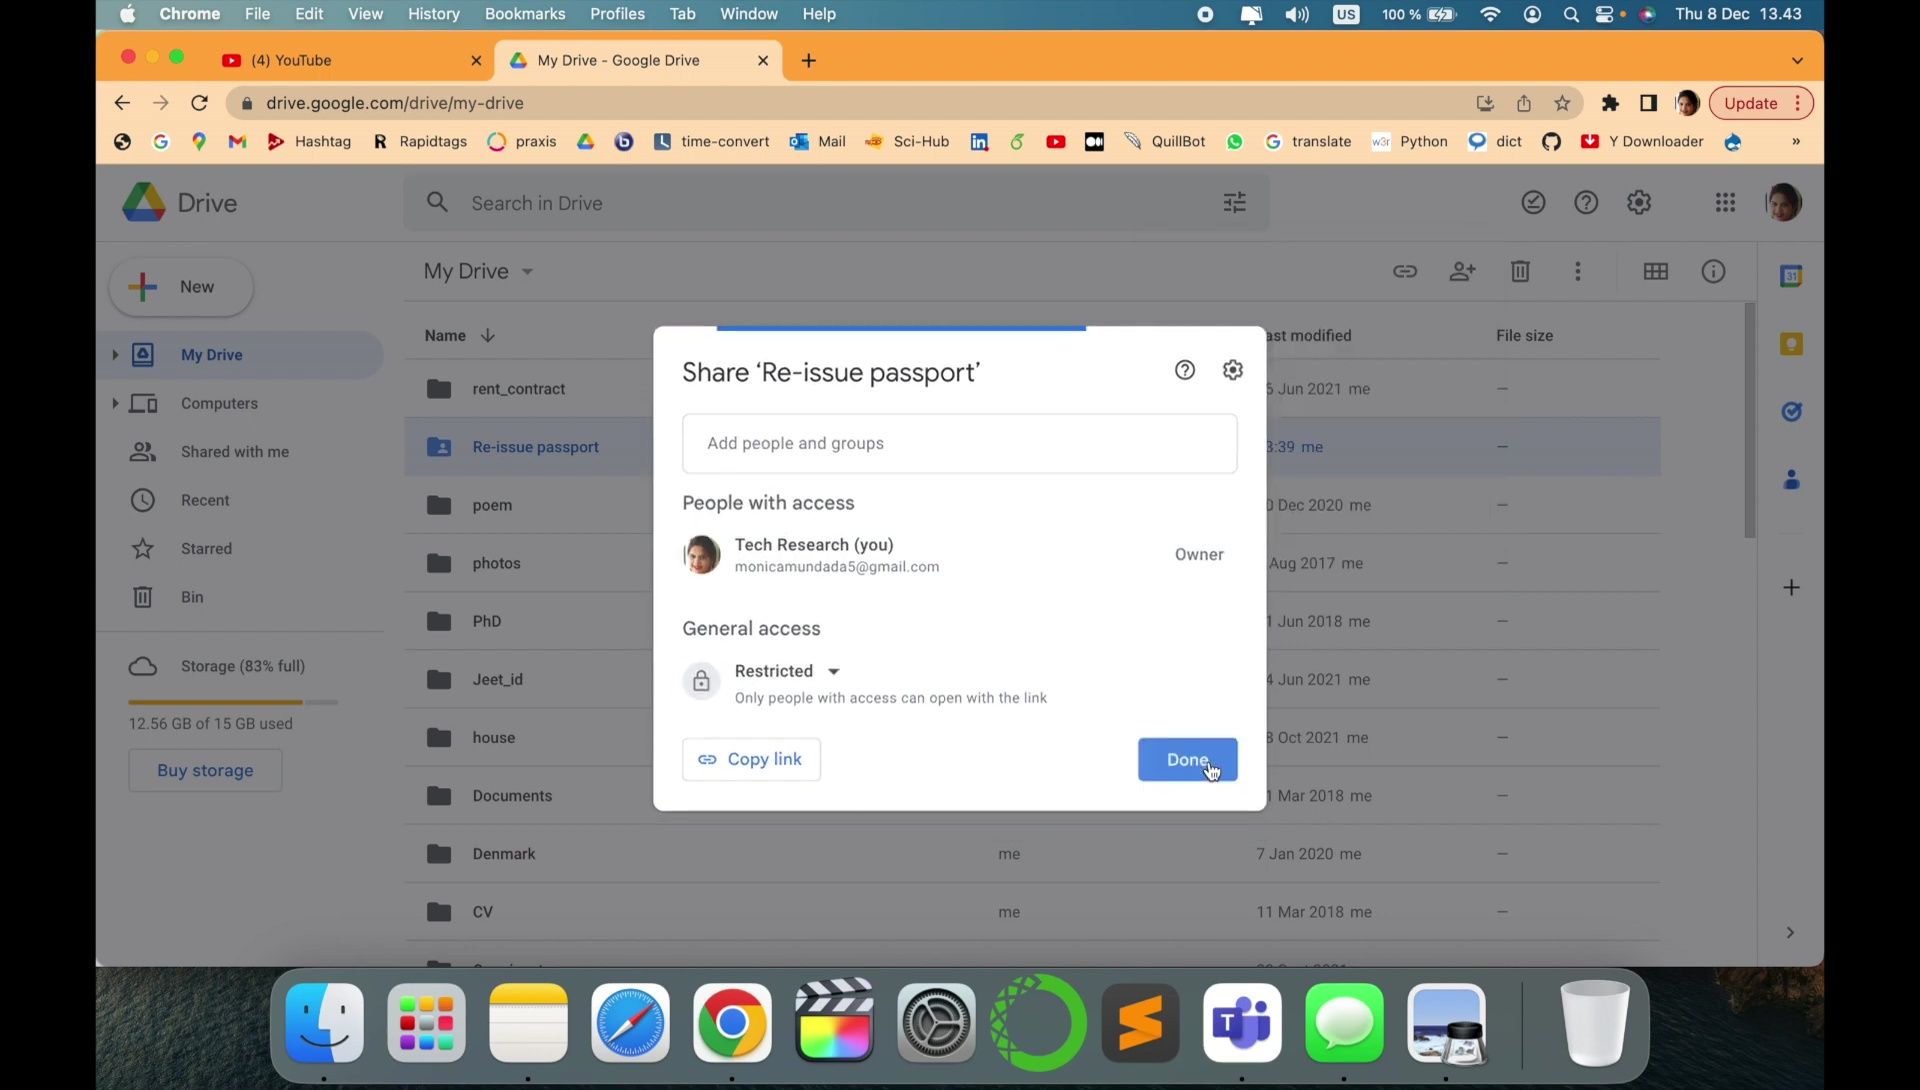1920x1090 pixels.
Task: Open Sci-Hub bookmark
Action: (907, 142)
